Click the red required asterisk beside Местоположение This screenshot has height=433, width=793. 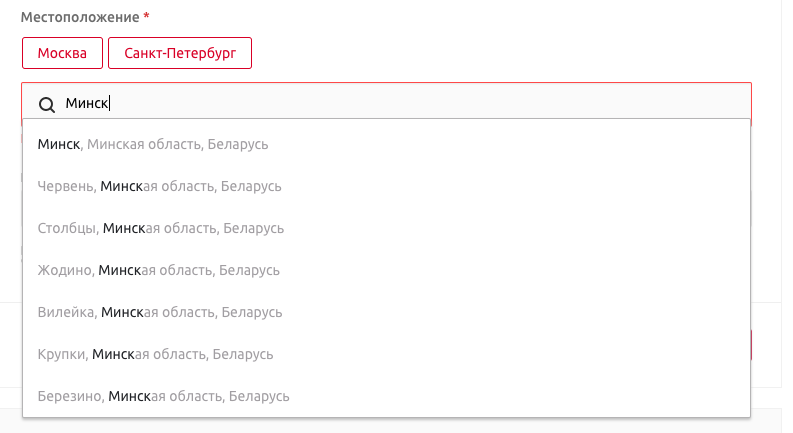tap(146, 16)
